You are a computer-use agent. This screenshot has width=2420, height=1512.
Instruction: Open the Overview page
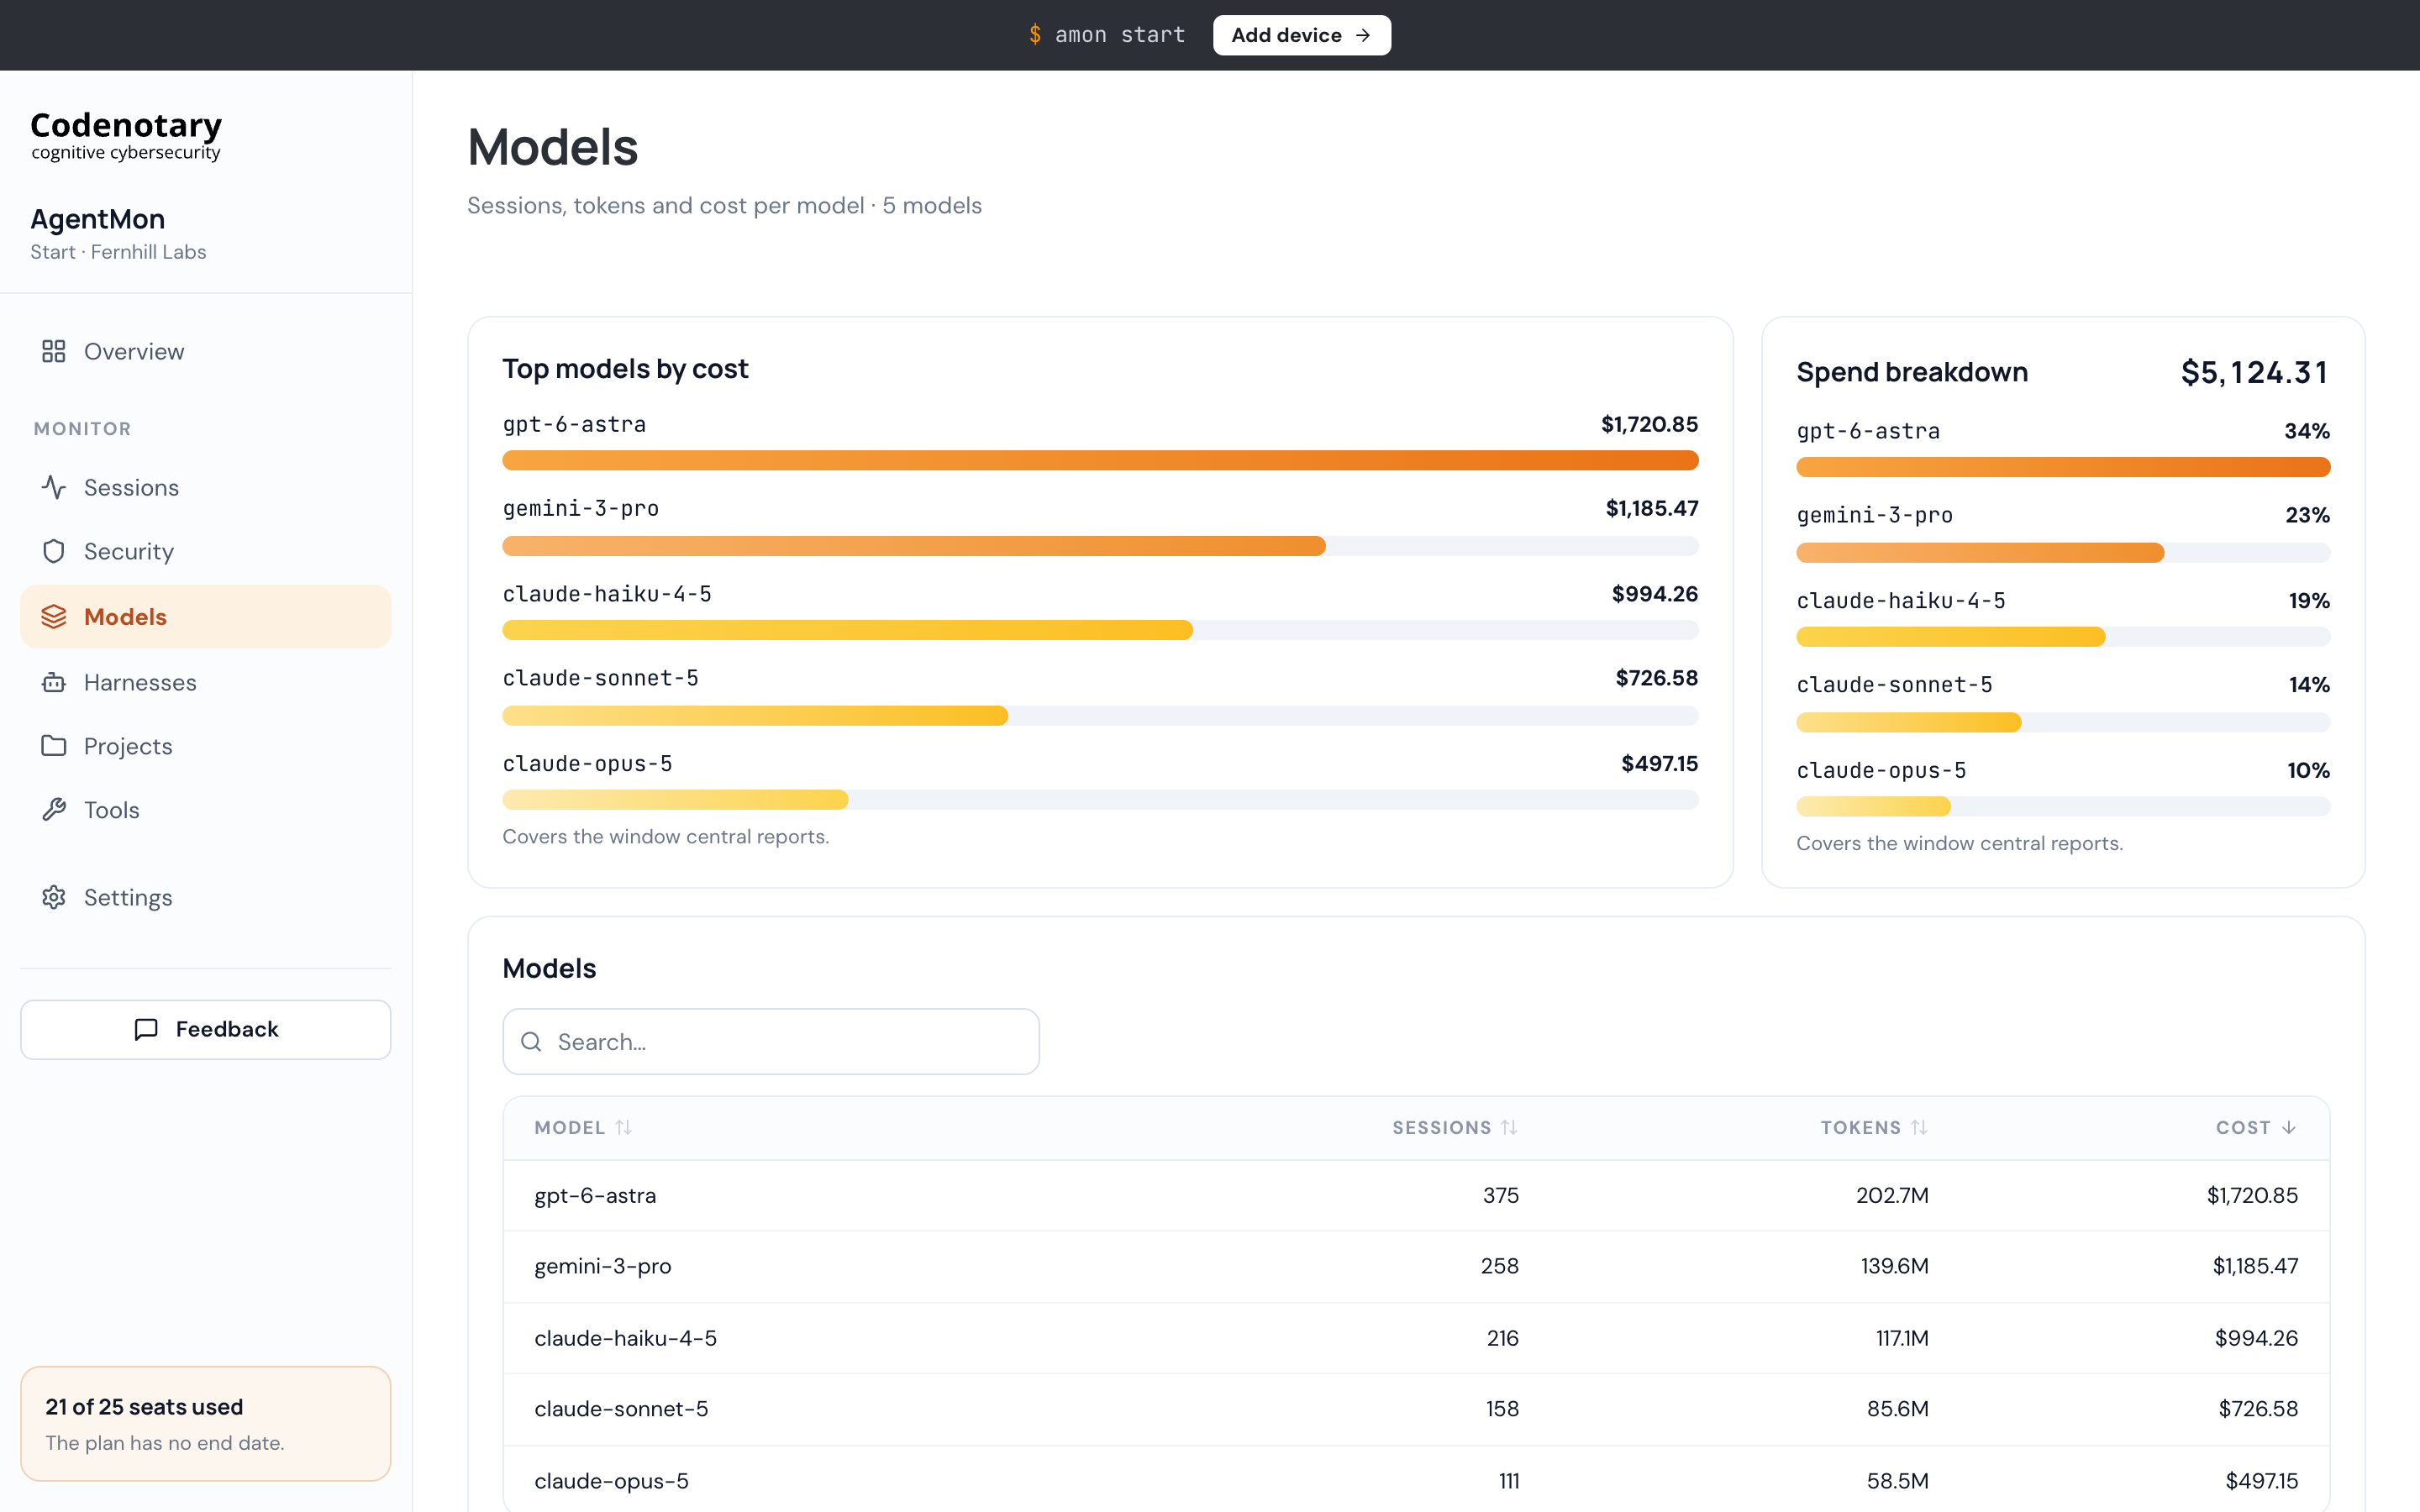[x=206, y=351]
